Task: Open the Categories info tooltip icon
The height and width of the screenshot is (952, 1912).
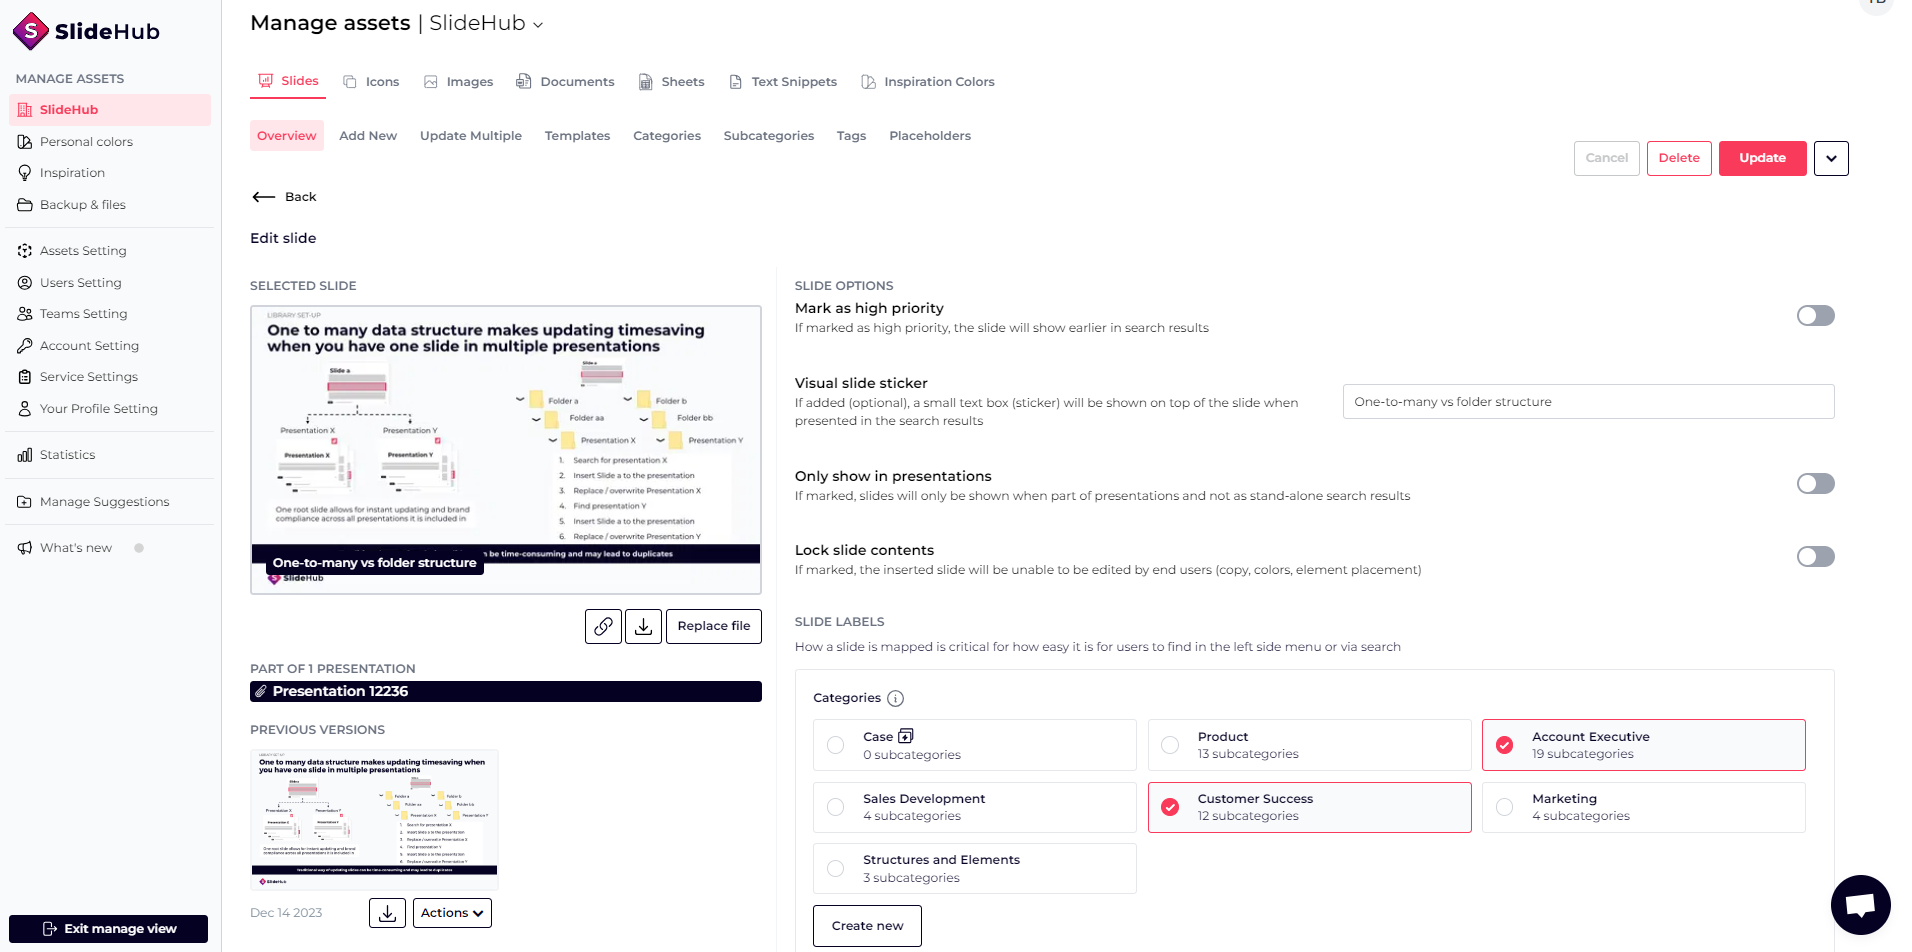Action: (x=894, y=698)
